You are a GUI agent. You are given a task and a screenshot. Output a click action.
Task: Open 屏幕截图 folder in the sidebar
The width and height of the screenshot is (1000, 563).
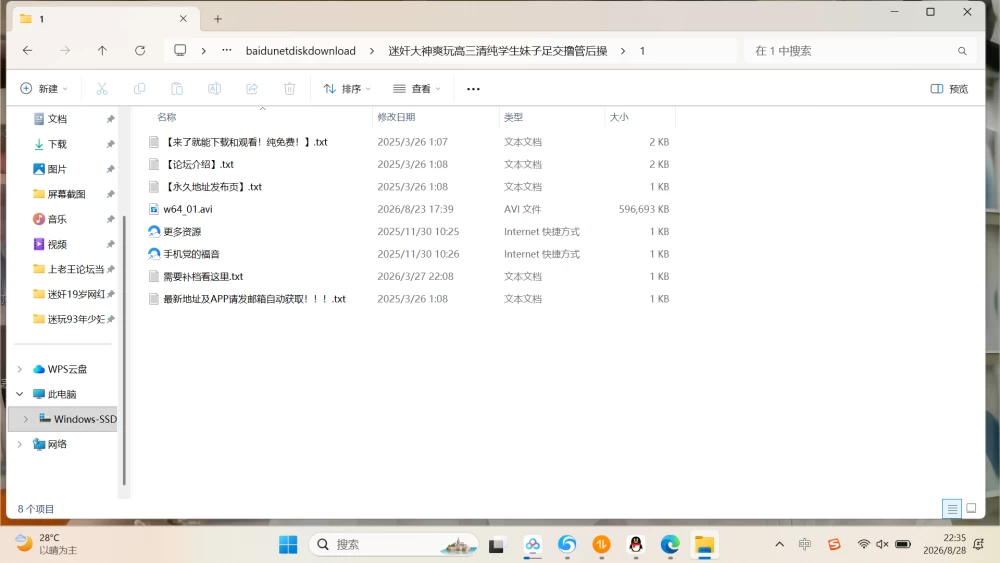66,194
